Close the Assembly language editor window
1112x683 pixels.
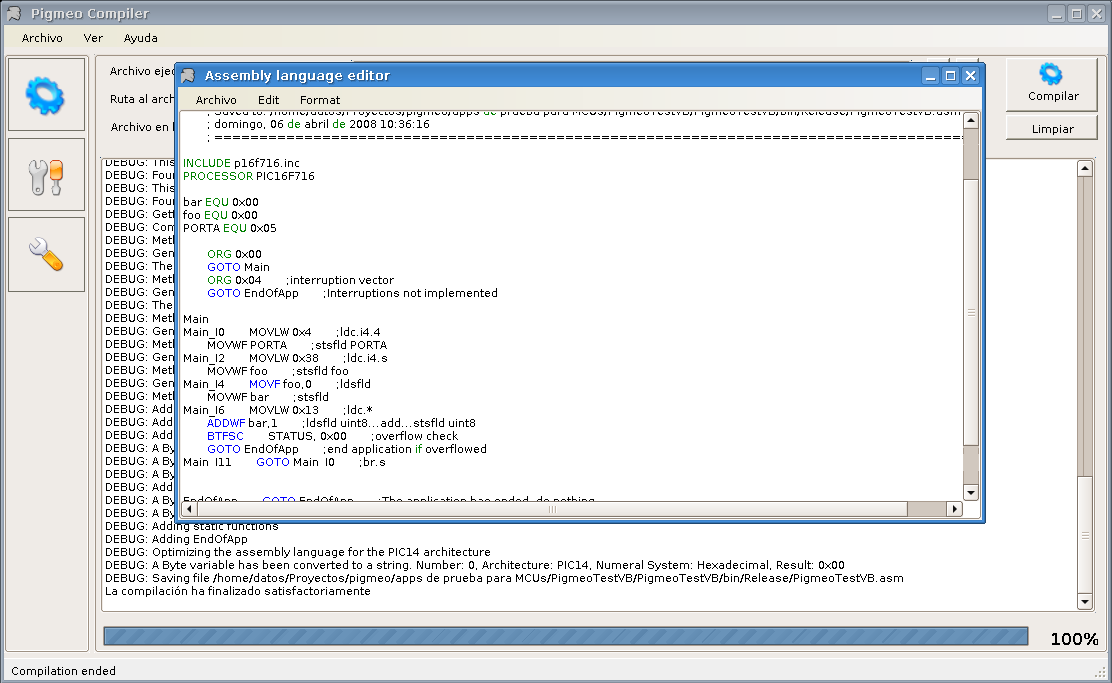point(970,75)
